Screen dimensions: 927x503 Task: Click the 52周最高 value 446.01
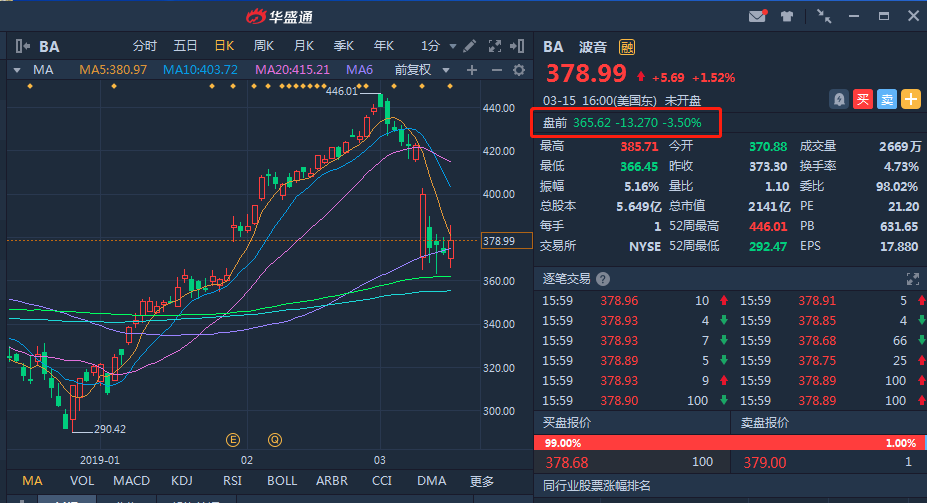767,226
